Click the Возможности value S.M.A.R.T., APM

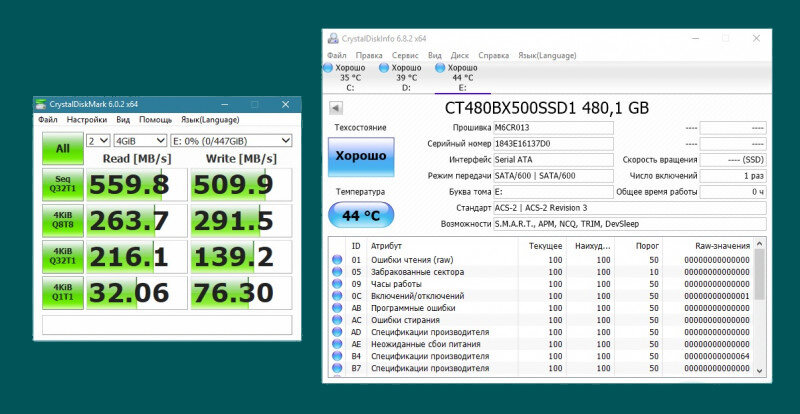pos(630,224)
